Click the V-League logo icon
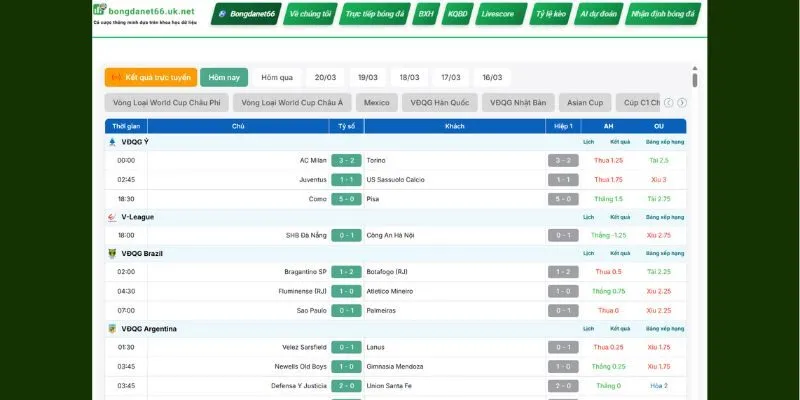 point(112,216)
